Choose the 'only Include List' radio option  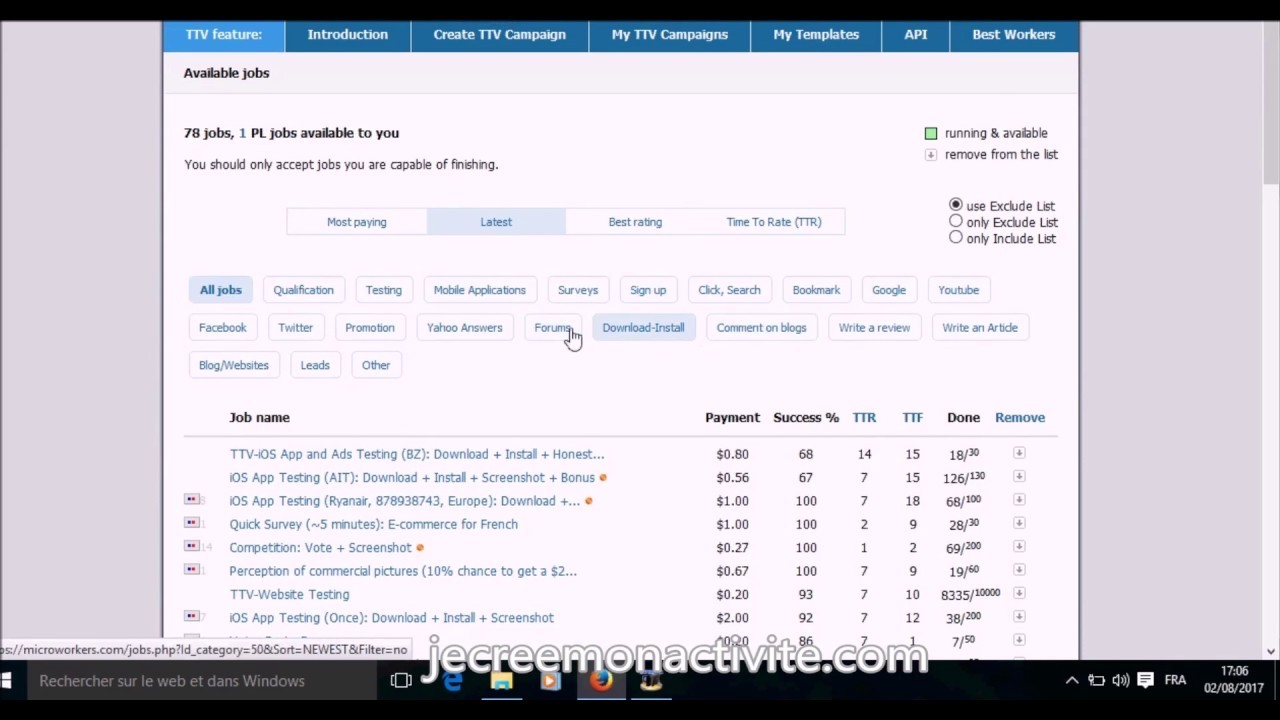[x=956, y=237]
